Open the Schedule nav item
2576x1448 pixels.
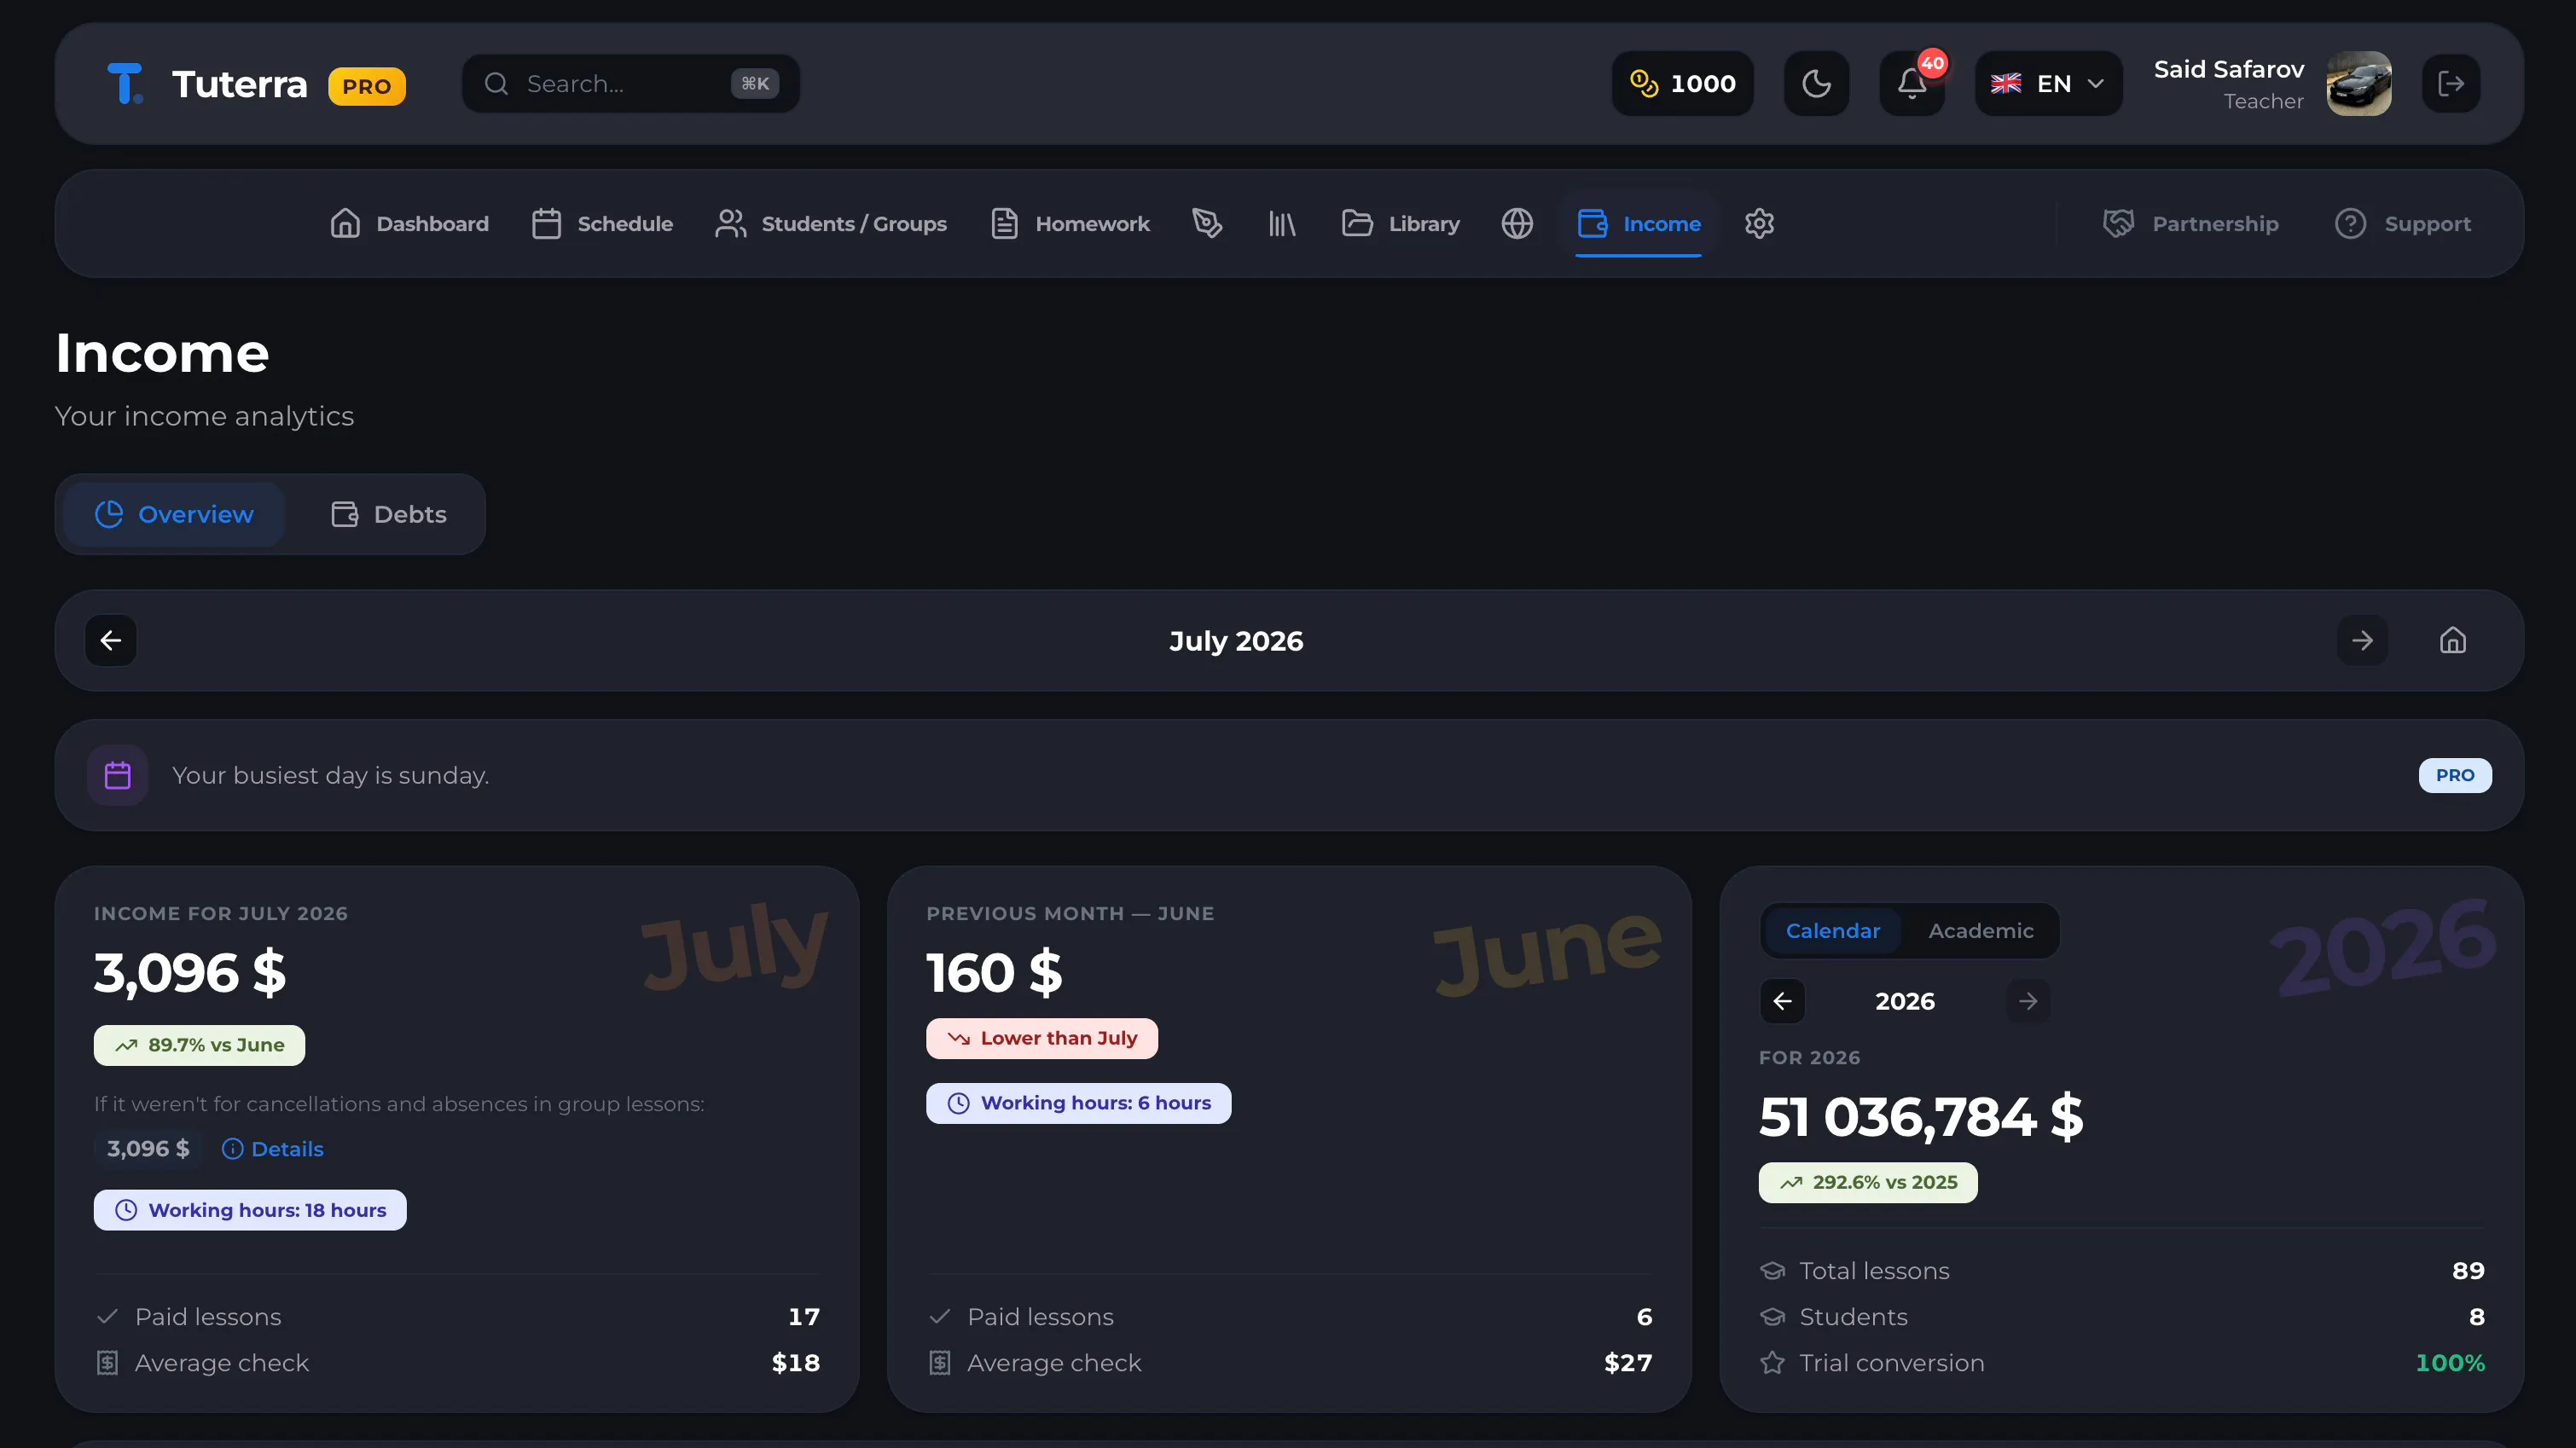(x=602, y=224)
